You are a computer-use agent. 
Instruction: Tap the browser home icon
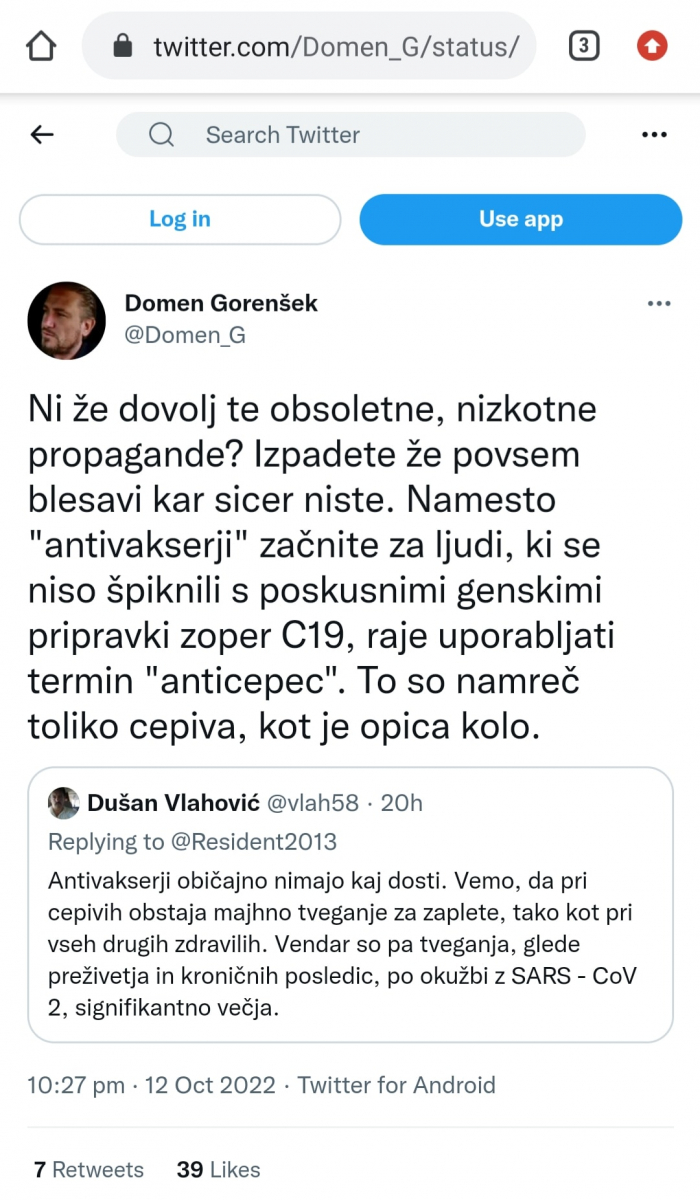pos(41,46)
